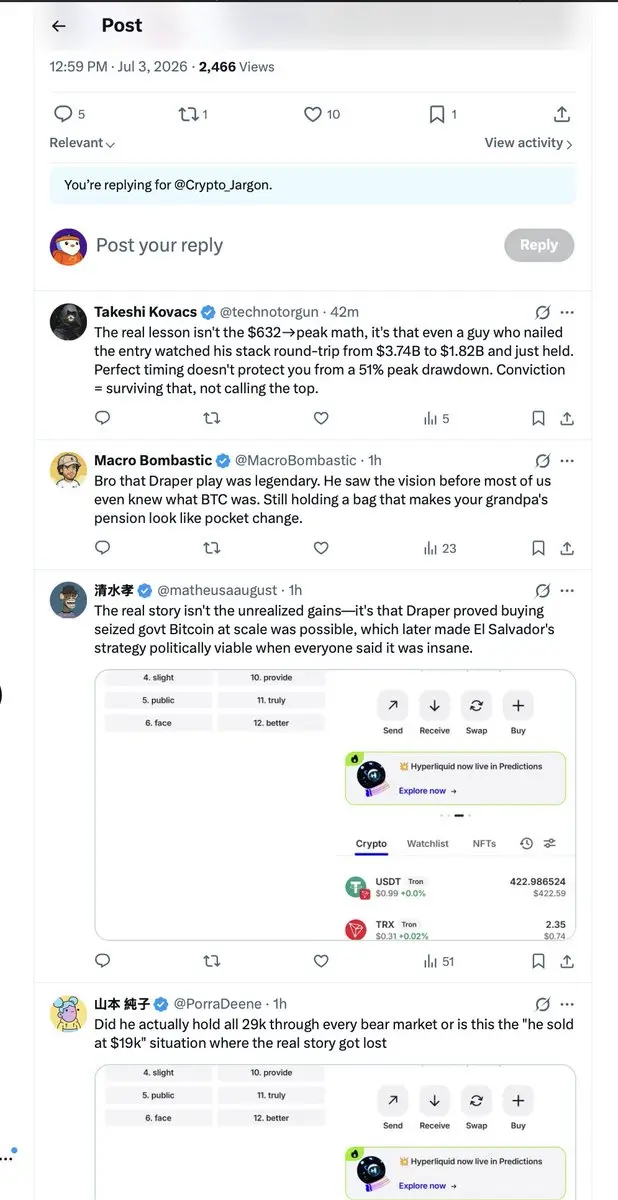This screenshot has width=618, height=1200.
Task: Open the Relevant sort dropdown
Action: (82, 144)
